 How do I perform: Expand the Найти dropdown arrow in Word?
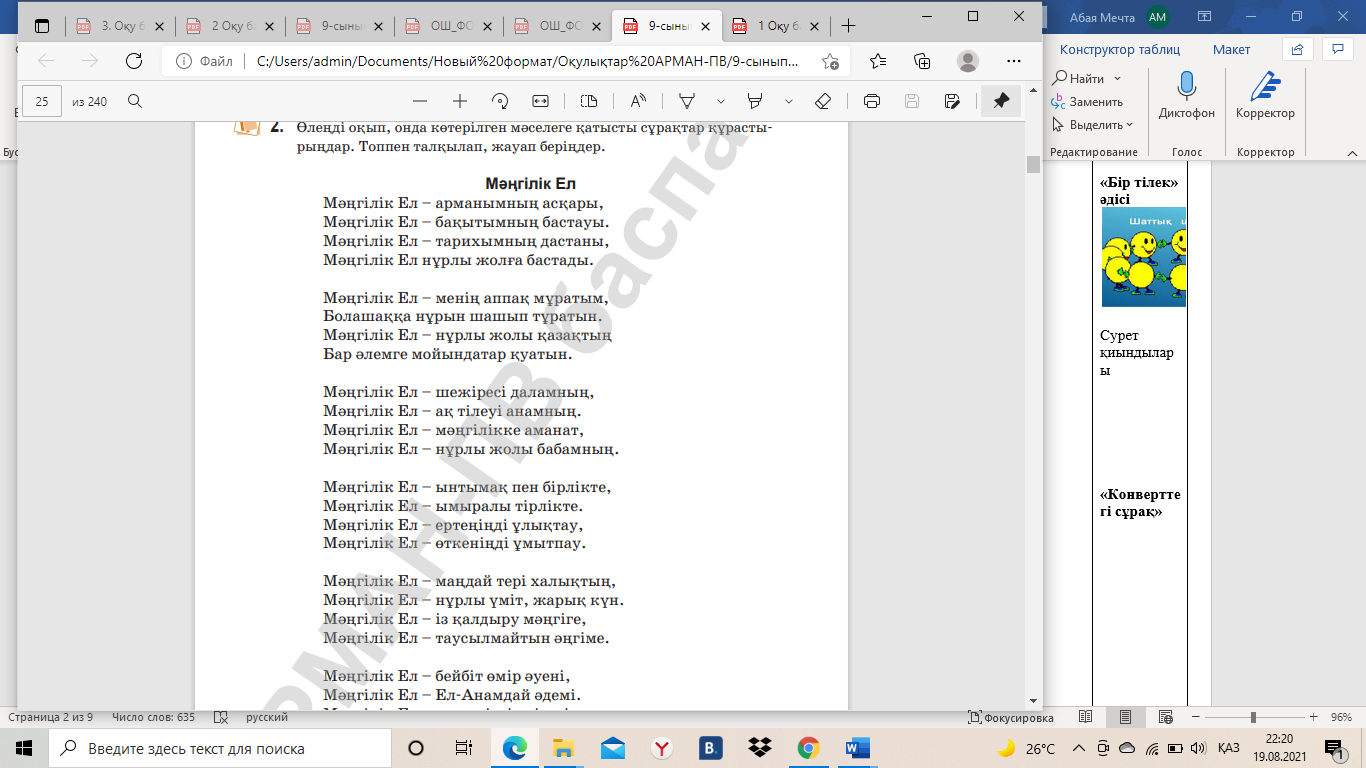point(1117,78)
